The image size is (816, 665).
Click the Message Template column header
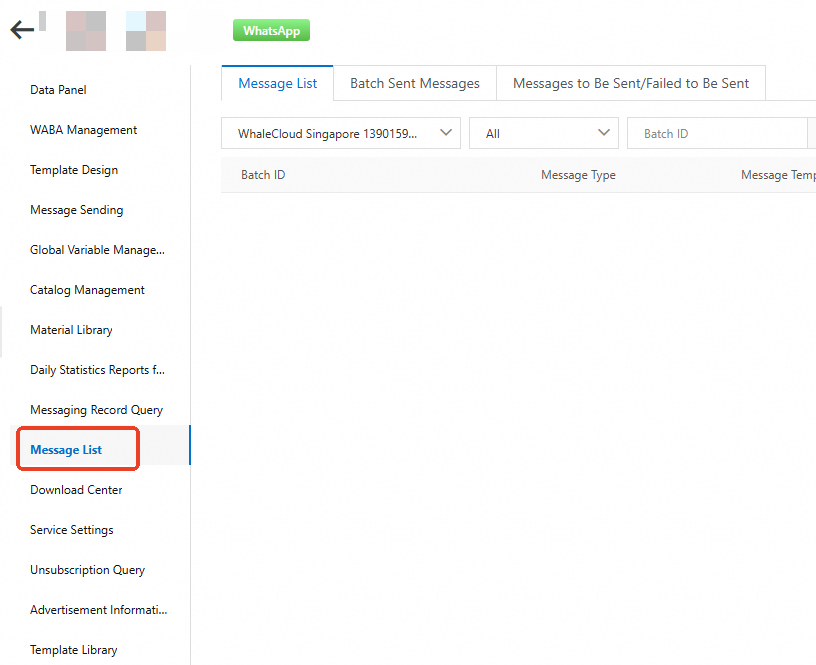(x=779, y=175)
